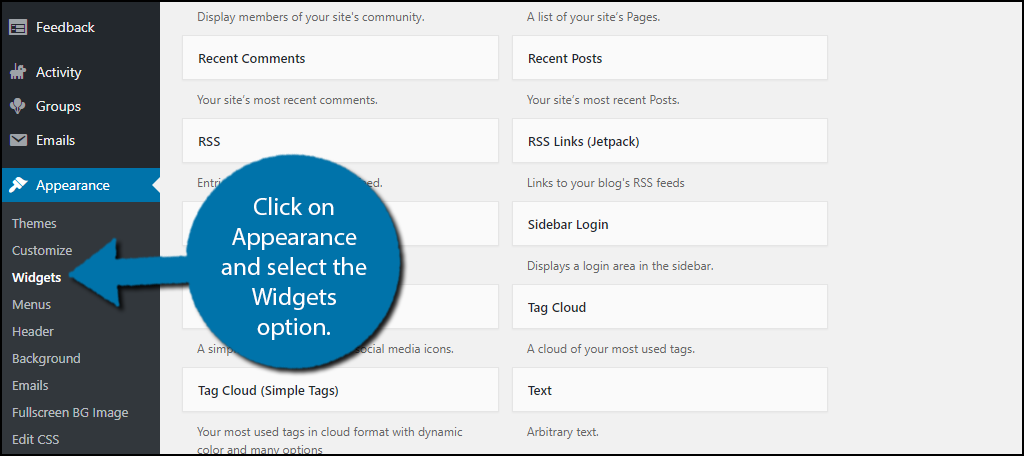Click 'A cloud of your most used tags.' text
This screenshot has height=456, width=1024.
[611, 350]
